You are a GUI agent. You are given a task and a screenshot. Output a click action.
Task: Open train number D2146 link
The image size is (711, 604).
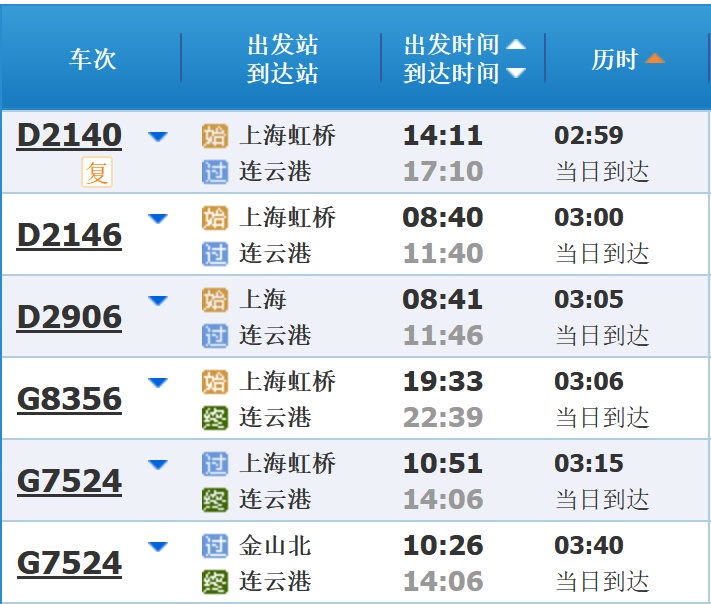pyautogui.click(x=69, y=235)
